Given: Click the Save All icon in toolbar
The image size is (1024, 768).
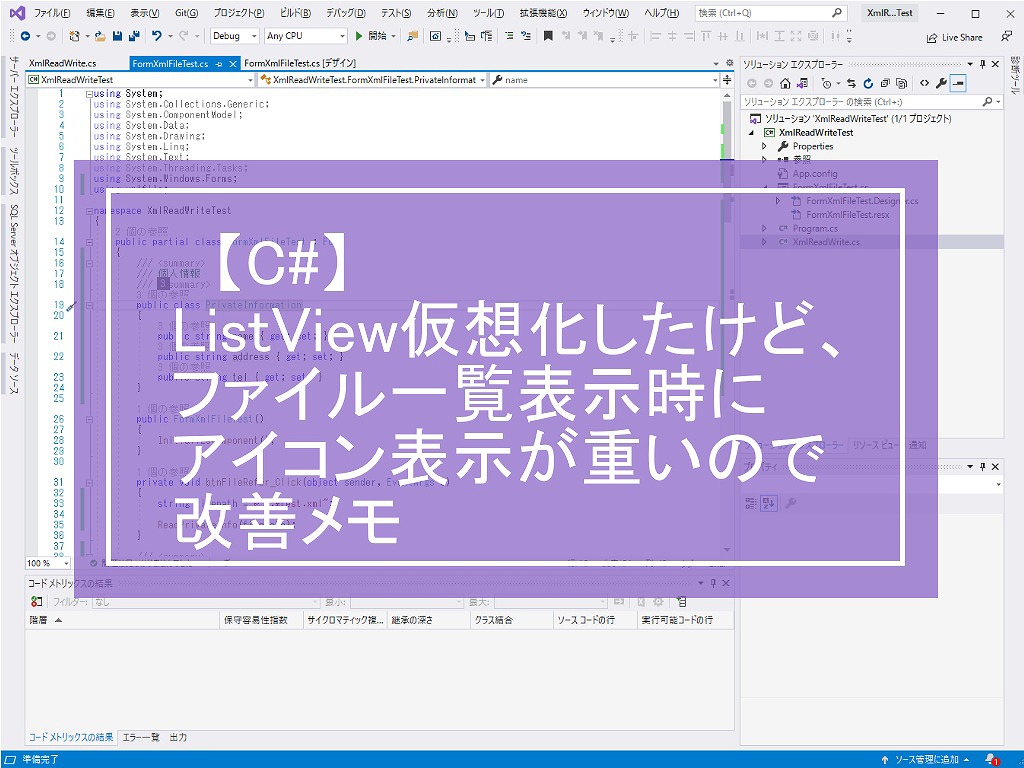Looking at the screenshot, I should [x=133, y=36].
